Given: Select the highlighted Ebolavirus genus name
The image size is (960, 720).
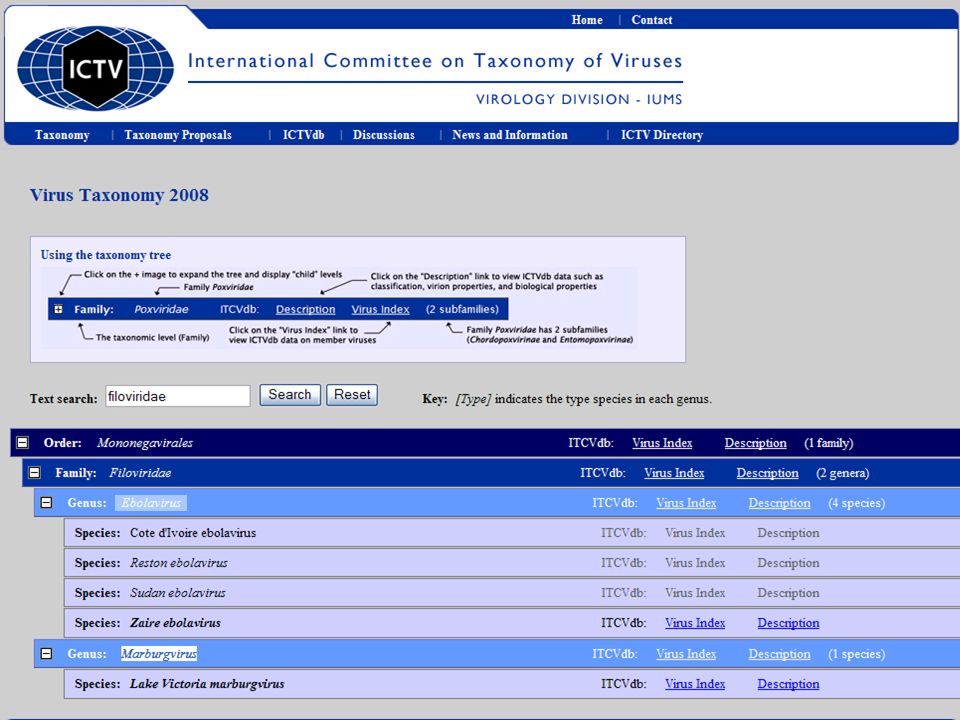Looking at the screenshot, I should coord(151,503).
